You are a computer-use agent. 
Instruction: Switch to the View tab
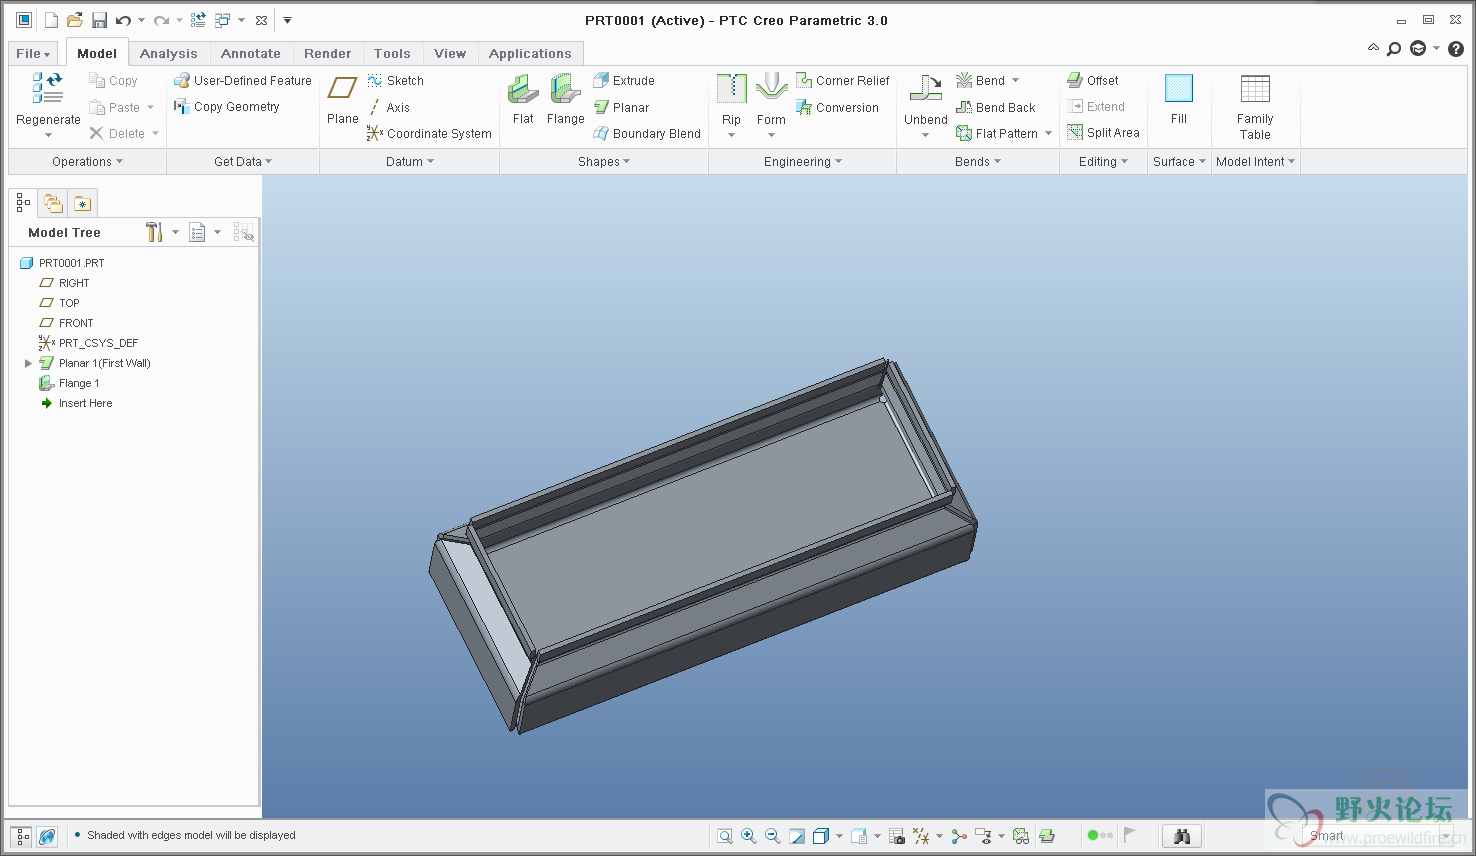[449, 54]
